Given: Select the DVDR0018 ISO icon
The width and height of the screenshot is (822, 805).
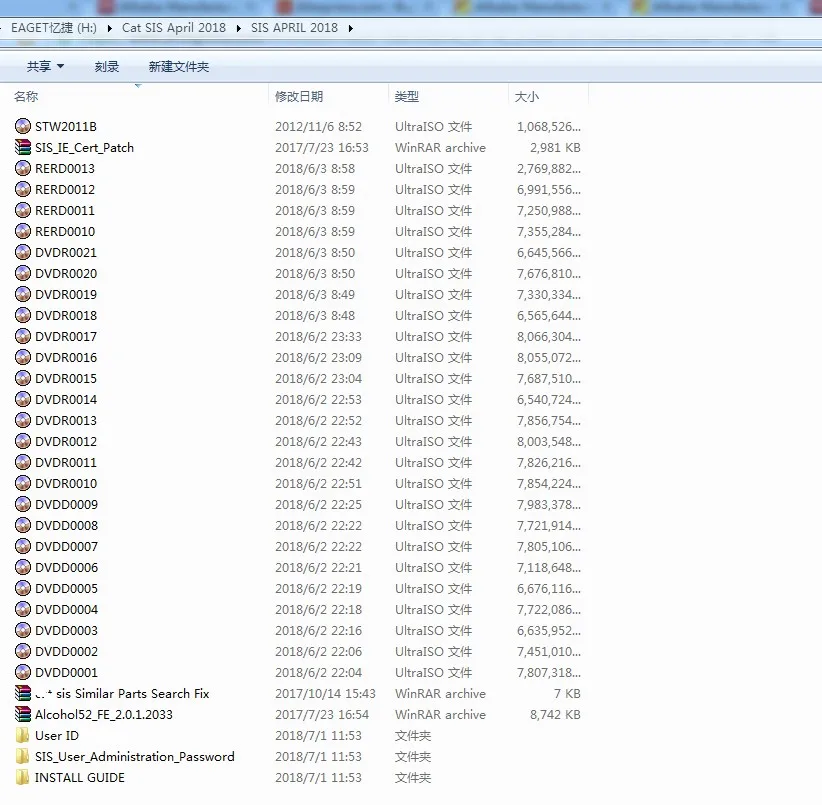Looking at the screenshot, I should 23,315.
